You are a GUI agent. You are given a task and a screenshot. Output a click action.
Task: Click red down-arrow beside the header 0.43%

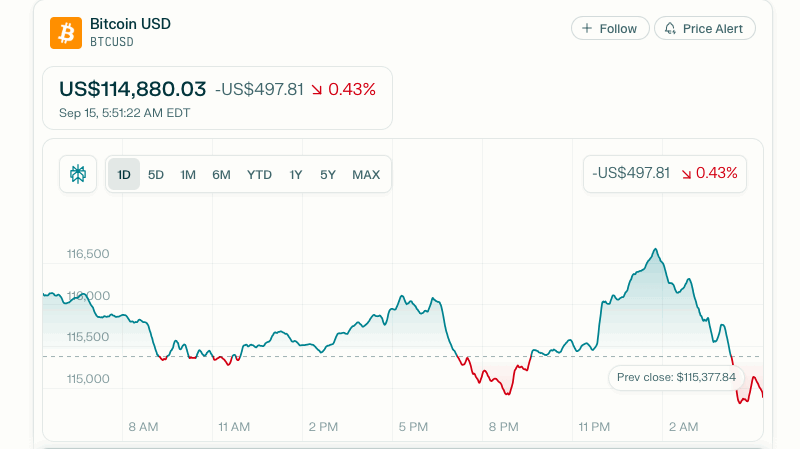tap(317, 90)
